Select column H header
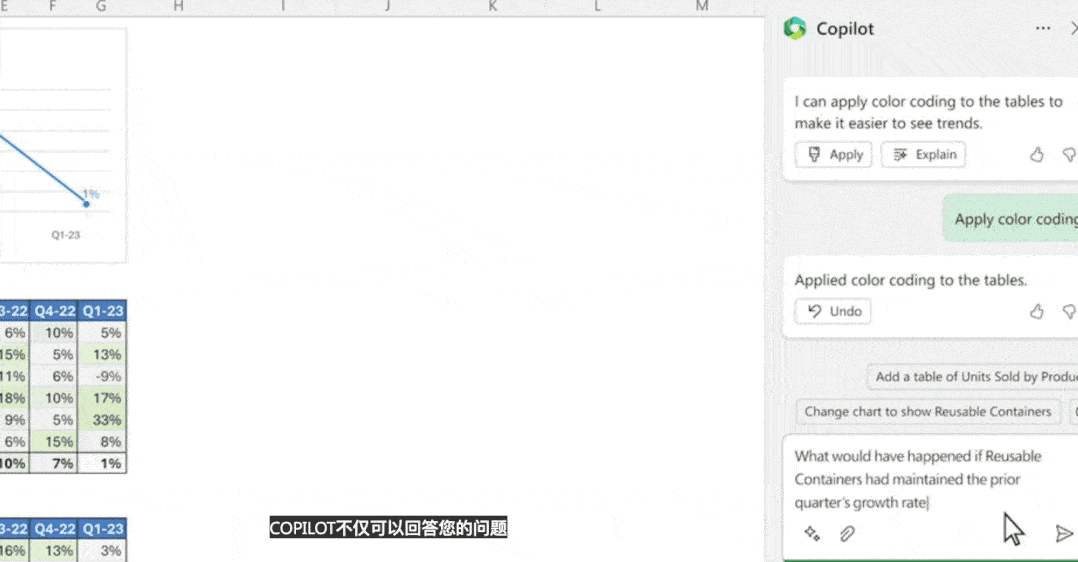This screenshot has height=562, width=1078. point(178,7)
